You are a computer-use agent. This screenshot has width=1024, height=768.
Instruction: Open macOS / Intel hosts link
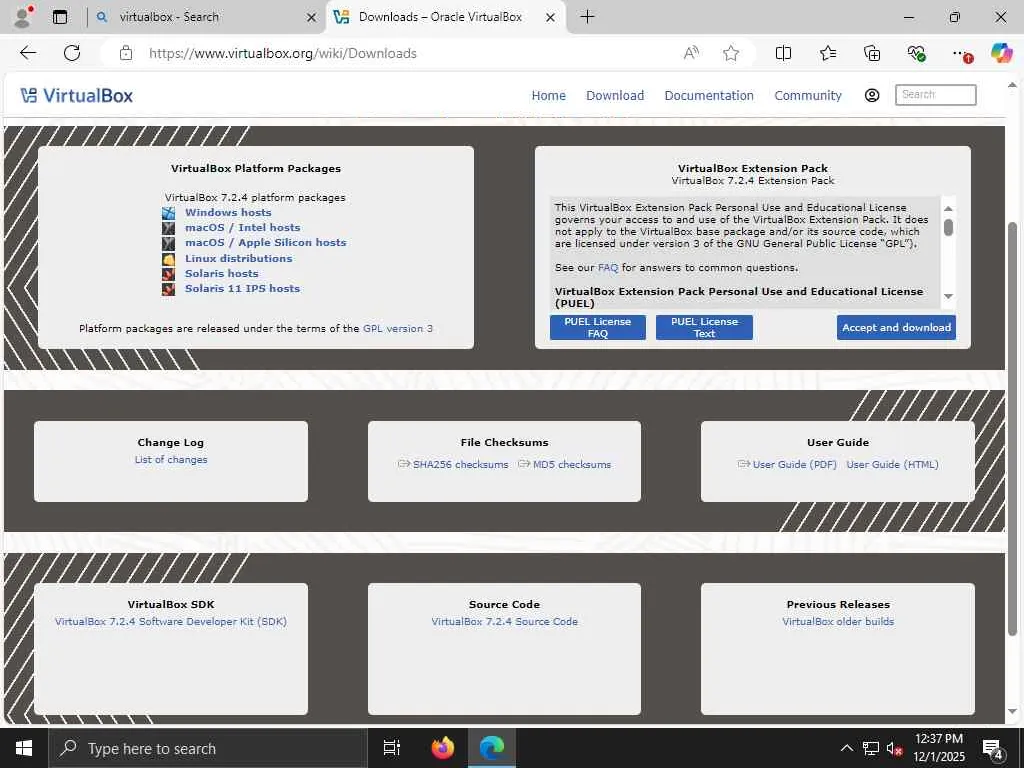click(x=242, y=227)
